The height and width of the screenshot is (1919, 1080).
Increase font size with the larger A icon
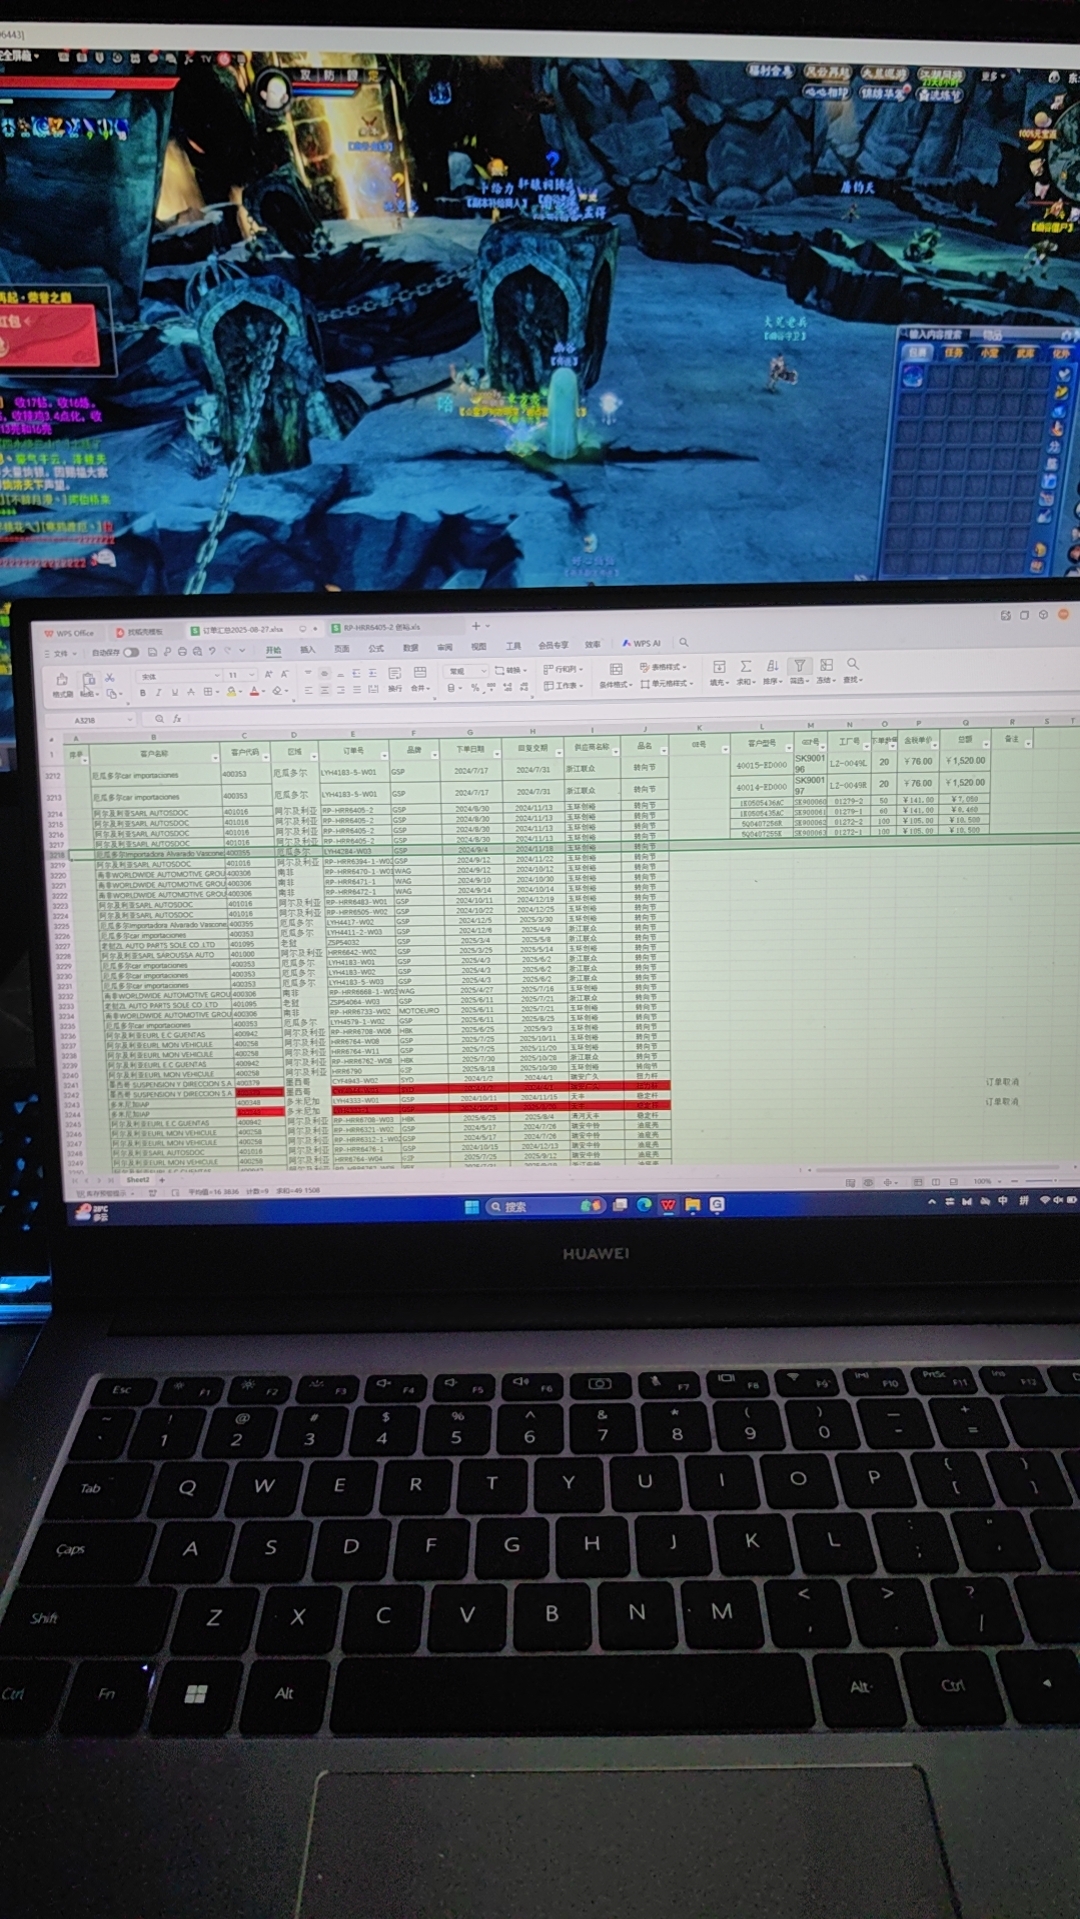pyautogui.click(x=268, y=675)
